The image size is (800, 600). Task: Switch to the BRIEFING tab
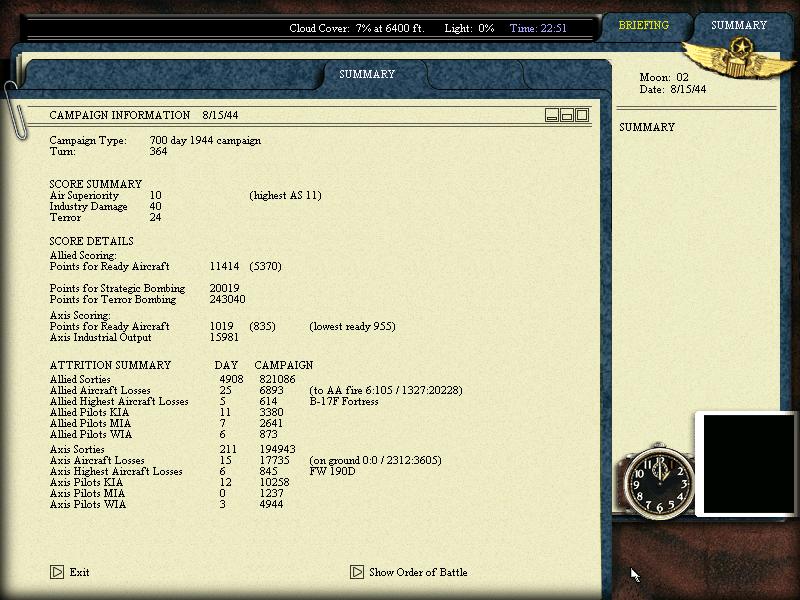tap(643, 26)
